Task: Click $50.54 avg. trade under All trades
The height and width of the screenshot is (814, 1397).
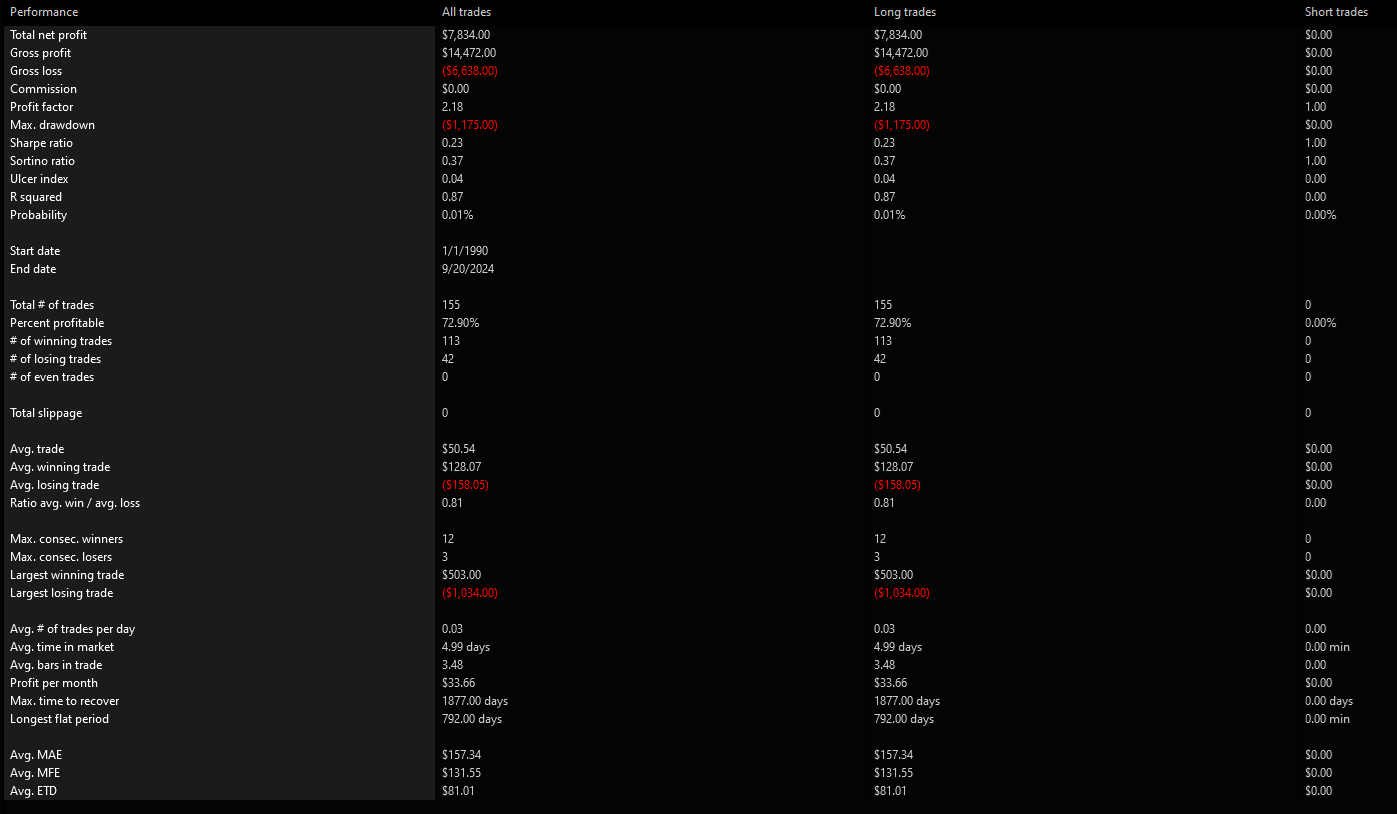Action: click(459, 449)
